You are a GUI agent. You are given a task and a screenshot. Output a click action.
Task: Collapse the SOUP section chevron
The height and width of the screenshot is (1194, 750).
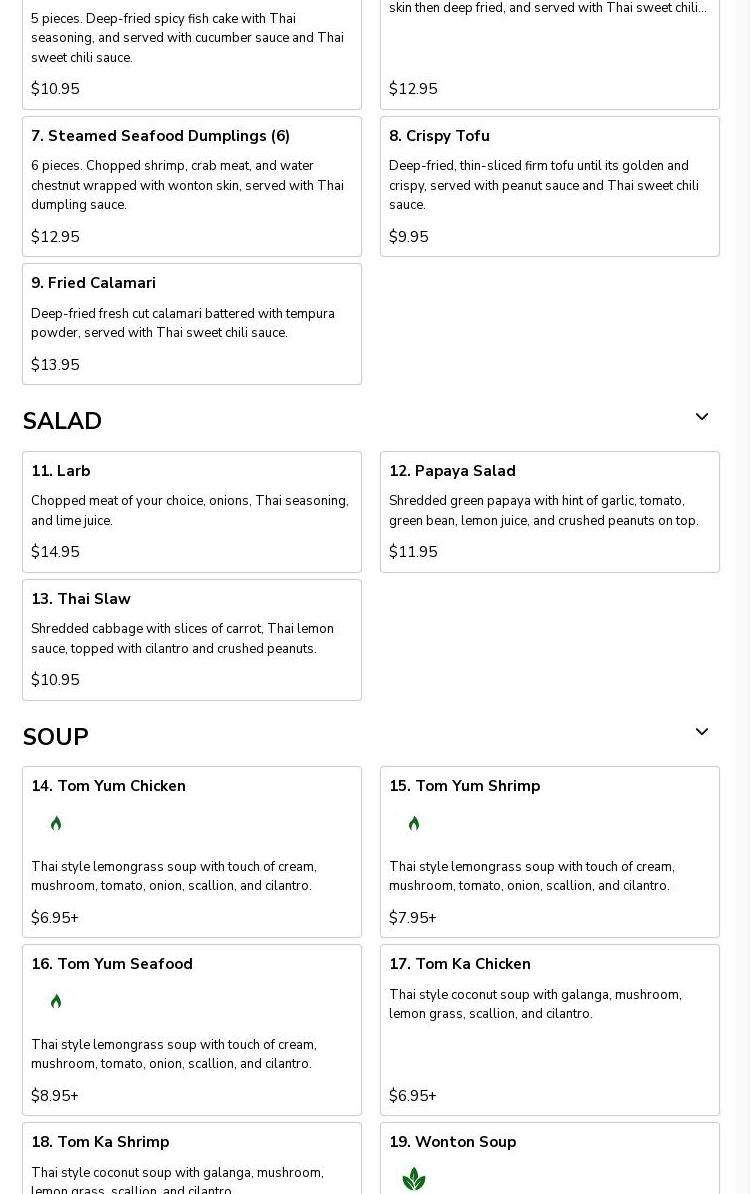click(702, 732)
